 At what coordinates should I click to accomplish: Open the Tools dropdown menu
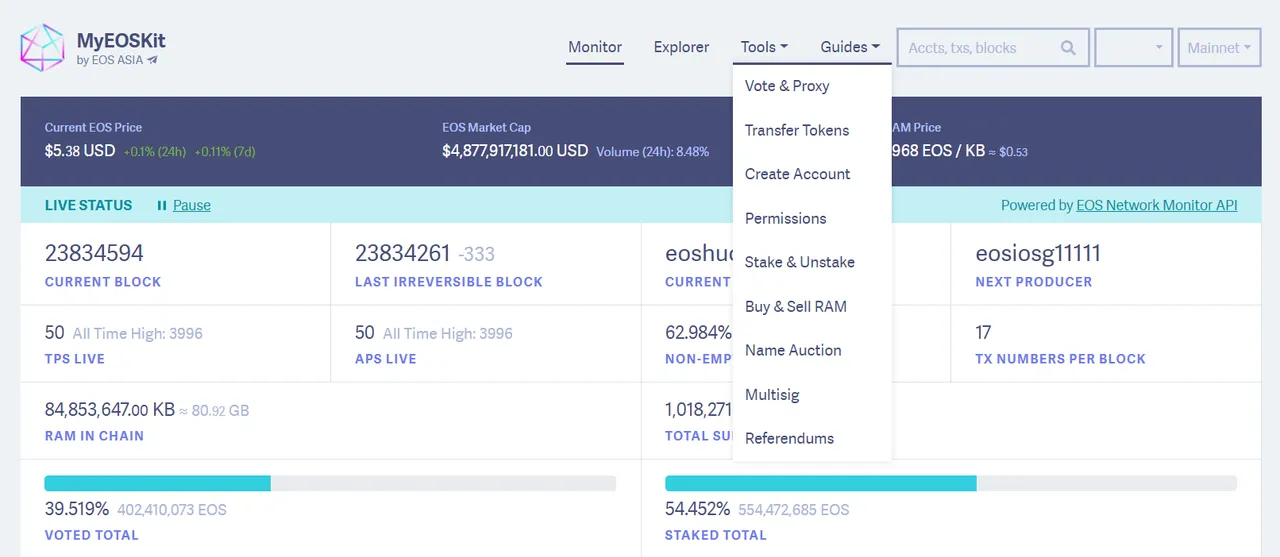[764, 47]
